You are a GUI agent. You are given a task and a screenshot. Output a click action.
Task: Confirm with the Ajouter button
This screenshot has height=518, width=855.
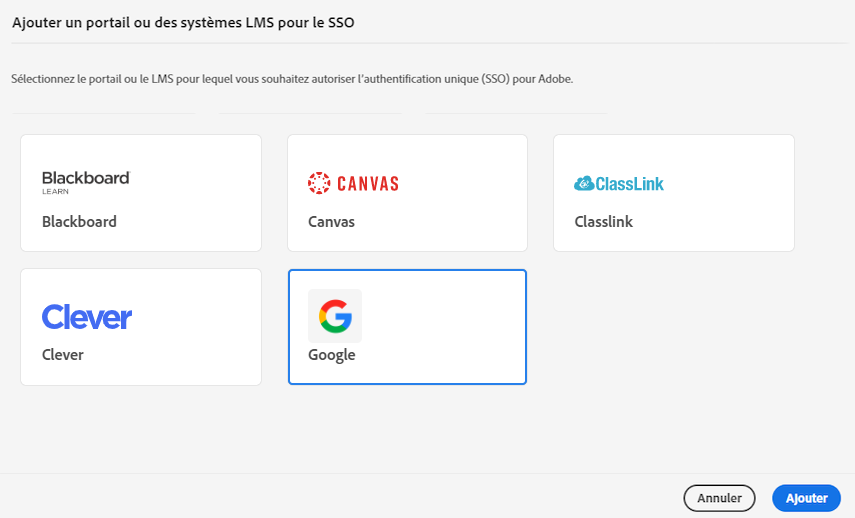806,498
